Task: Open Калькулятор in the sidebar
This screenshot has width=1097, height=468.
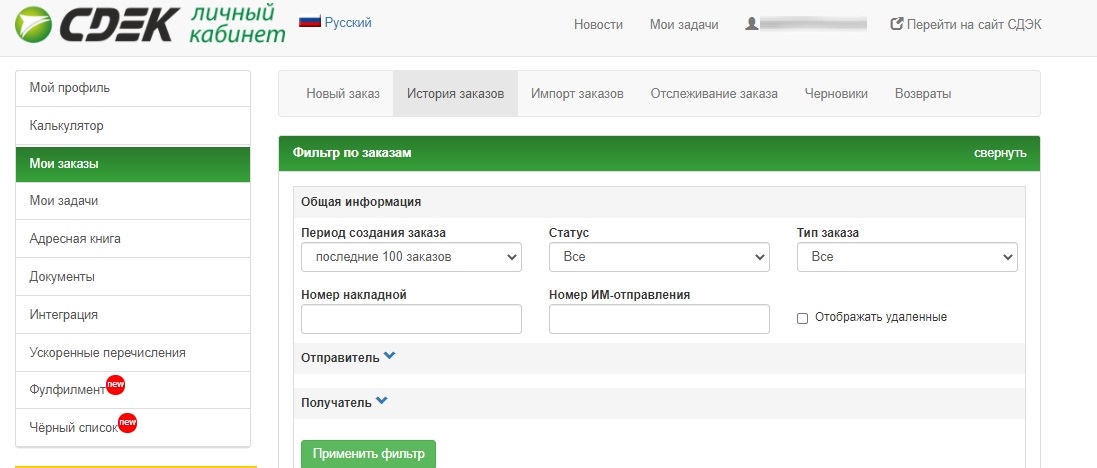Action: 133,126
